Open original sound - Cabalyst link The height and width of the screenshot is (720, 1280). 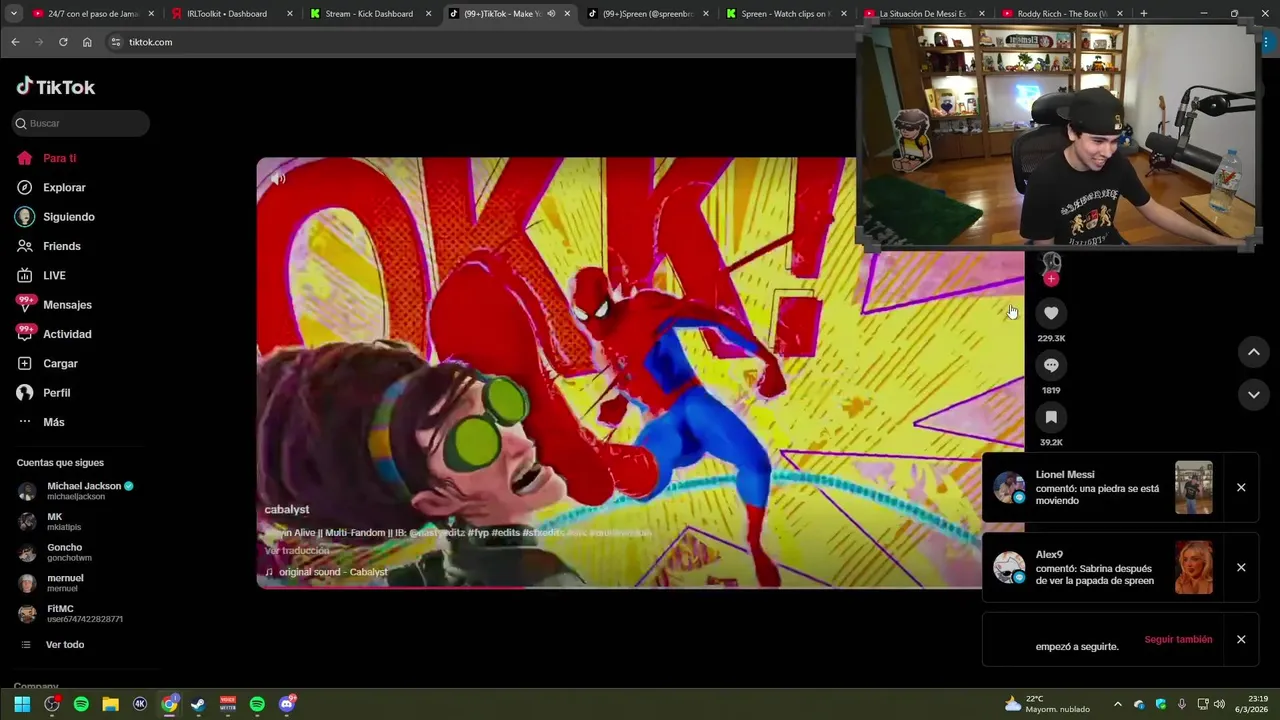pyautogui.click(x=326, y=572)
